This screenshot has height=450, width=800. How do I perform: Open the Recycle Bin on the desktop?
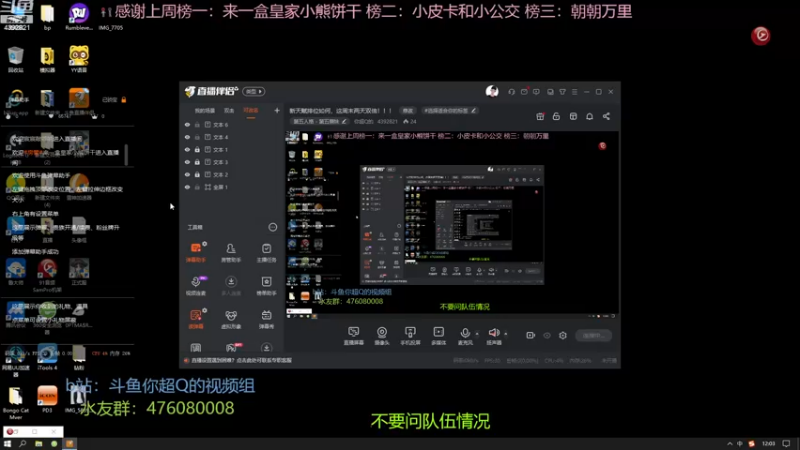coord(16,59)
